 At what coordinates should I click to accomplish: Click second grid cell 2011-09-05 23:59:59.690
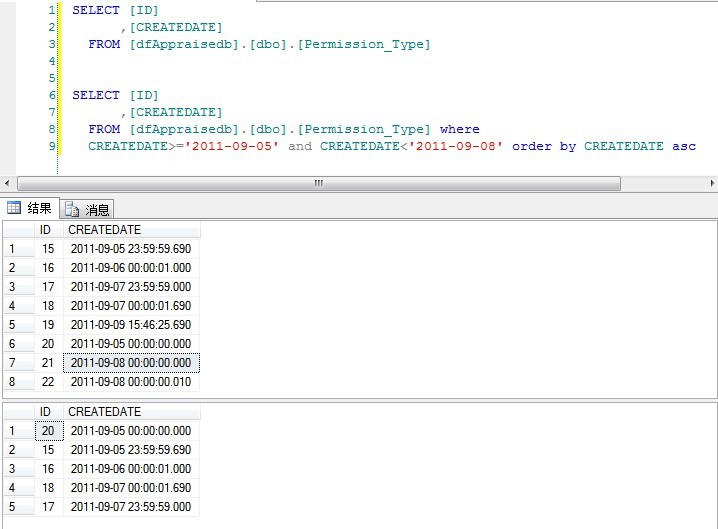(131, 450)
